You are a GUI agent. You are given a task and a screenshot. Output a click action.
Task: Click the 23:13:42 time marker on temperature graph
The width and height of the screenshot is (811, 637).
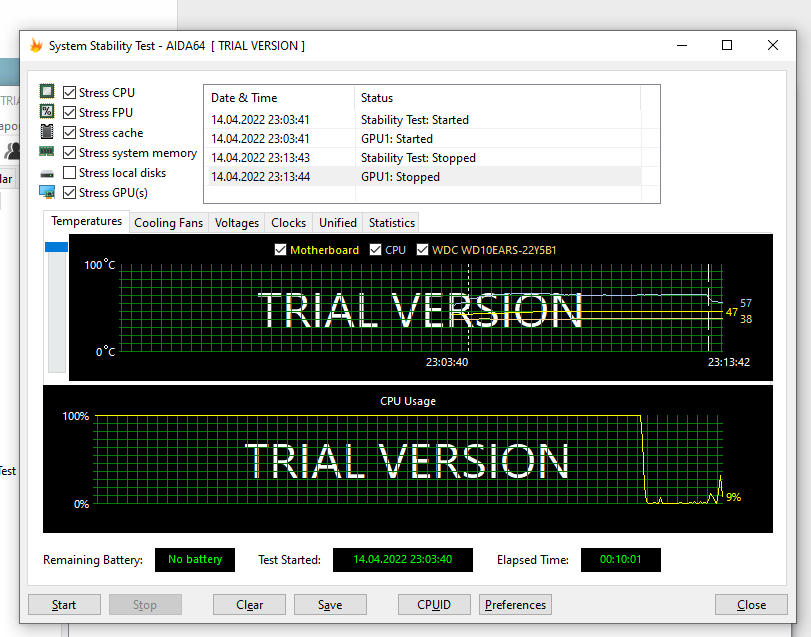point(729,362)
